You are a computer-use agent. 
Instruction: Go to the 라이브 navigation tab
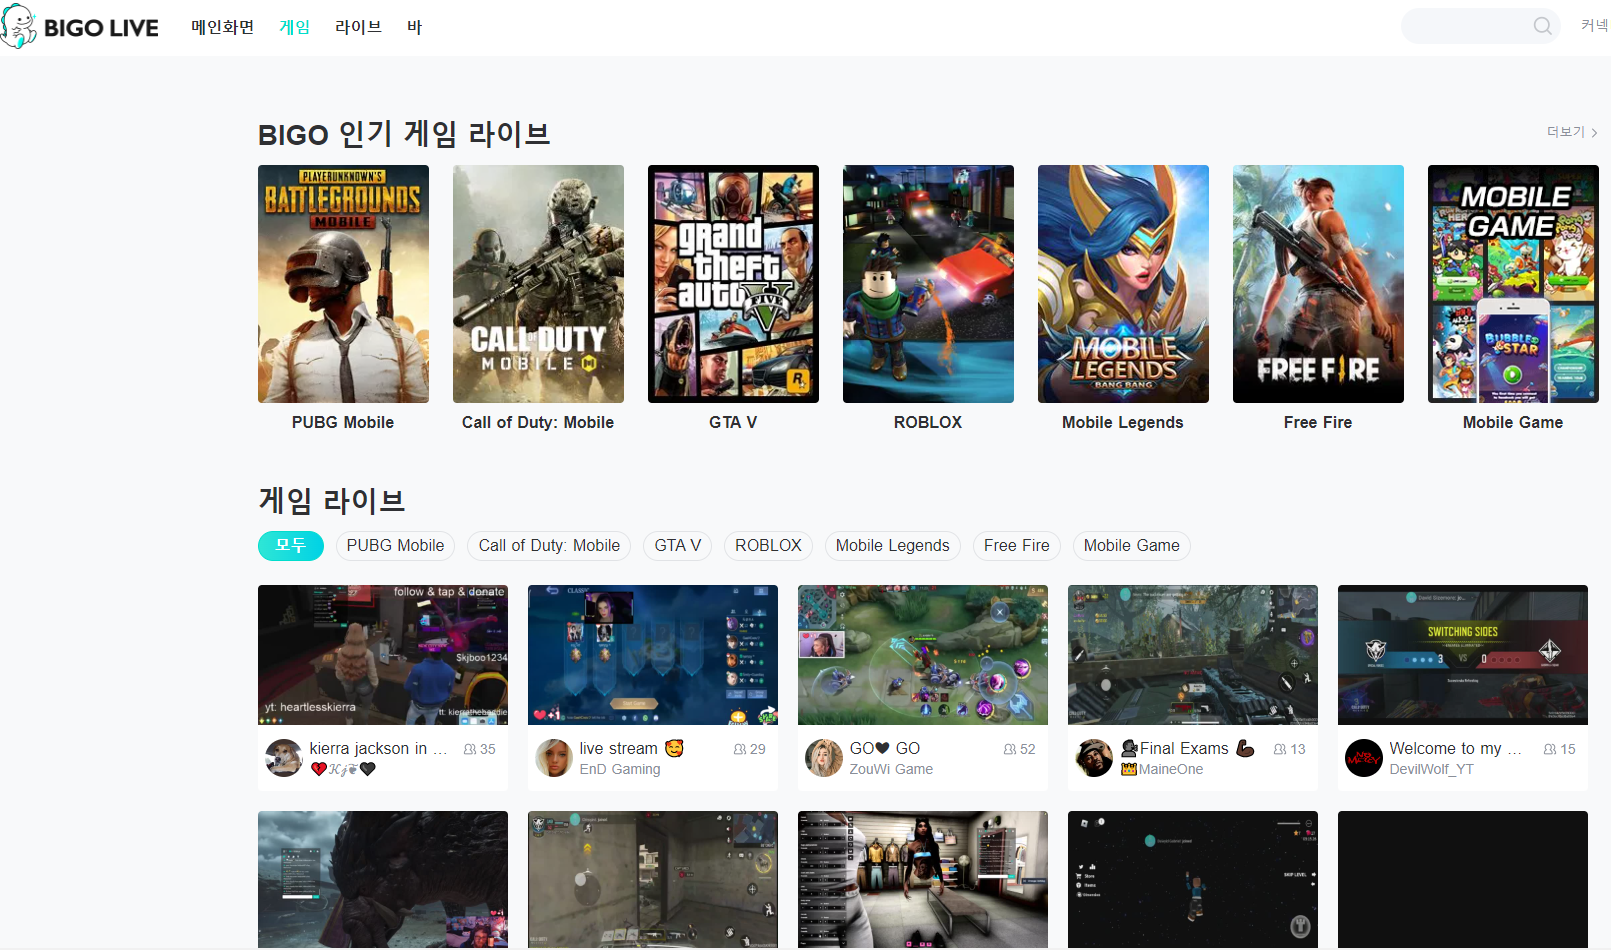[x=358, y=27]
